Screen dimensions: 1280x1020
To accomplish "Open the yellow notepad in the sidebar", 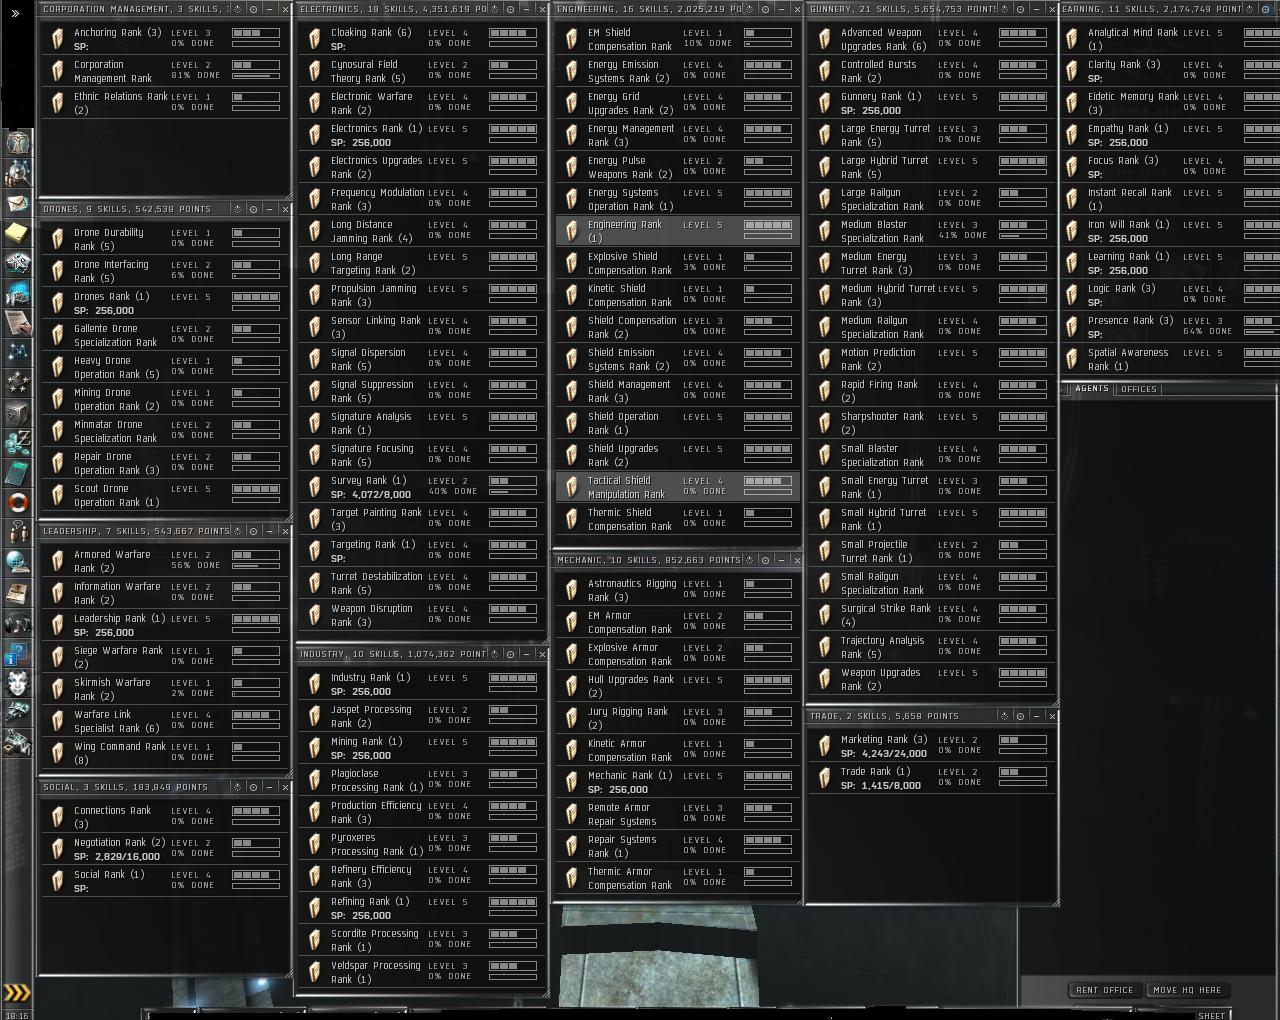I will pyautogui.click(x=17, y=233).
